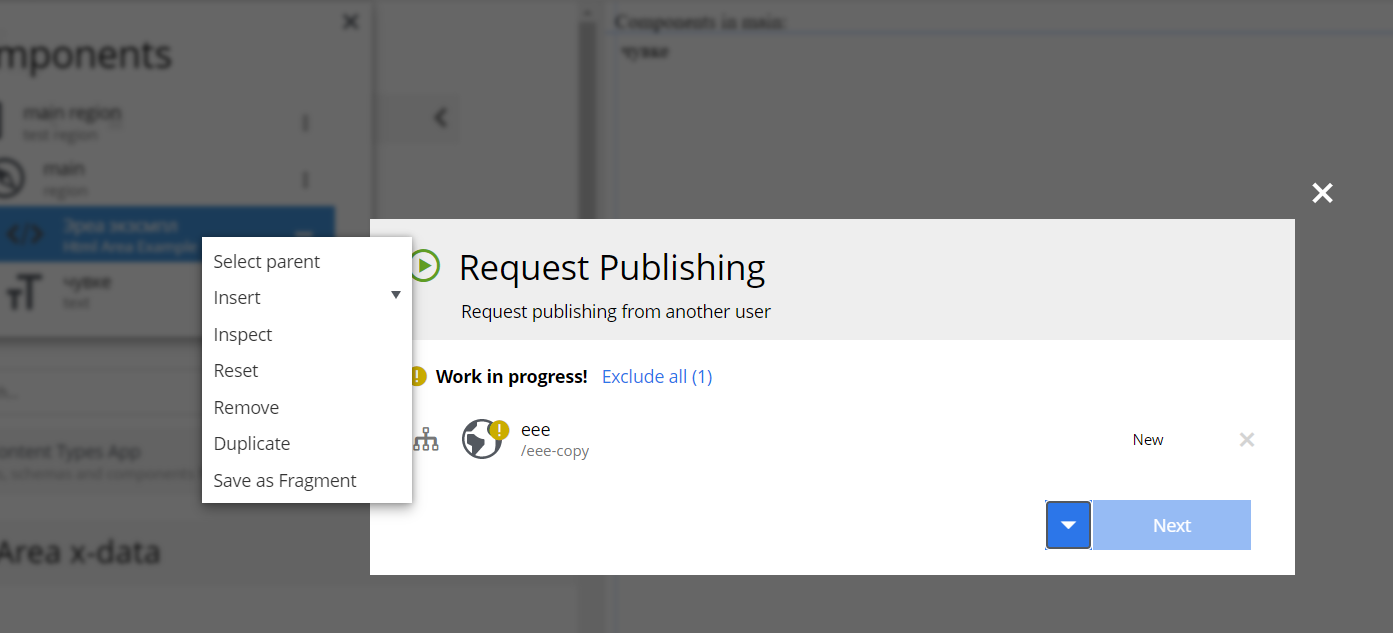Click the site hierarchy icon beside eee

[x=426, y=439]
